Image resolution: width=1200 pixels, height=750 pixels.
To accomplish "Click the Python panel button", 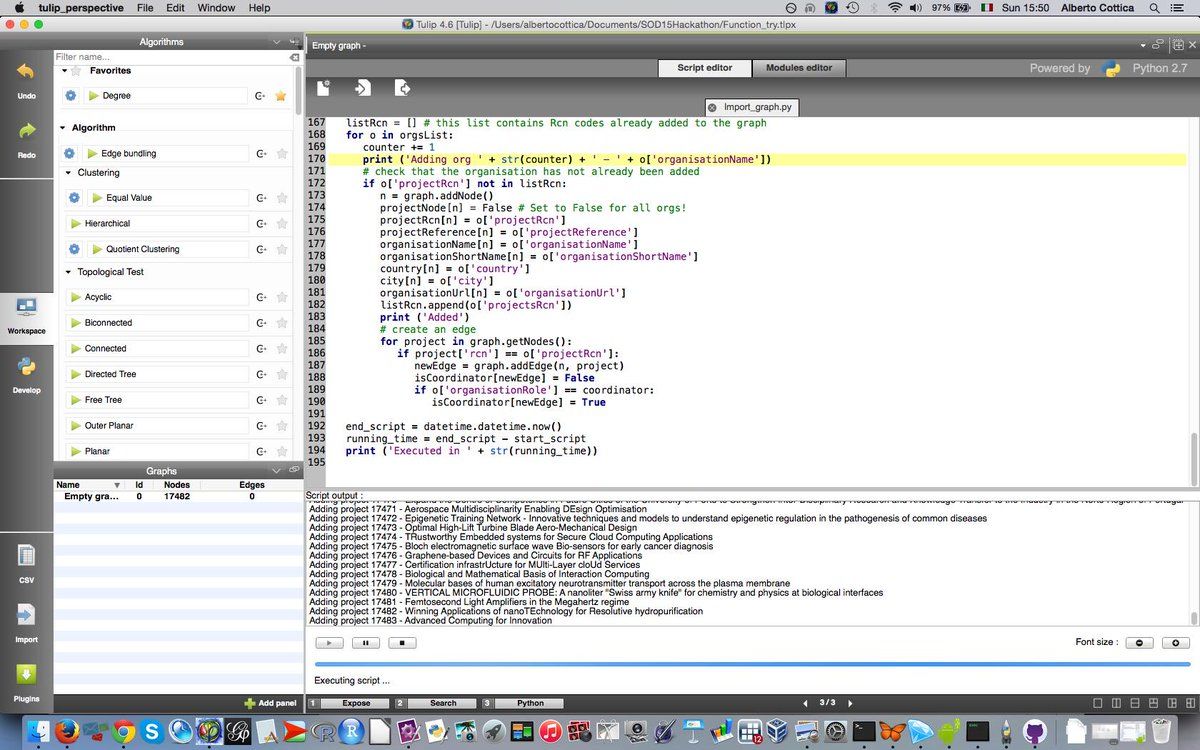I will pos(530,703).
